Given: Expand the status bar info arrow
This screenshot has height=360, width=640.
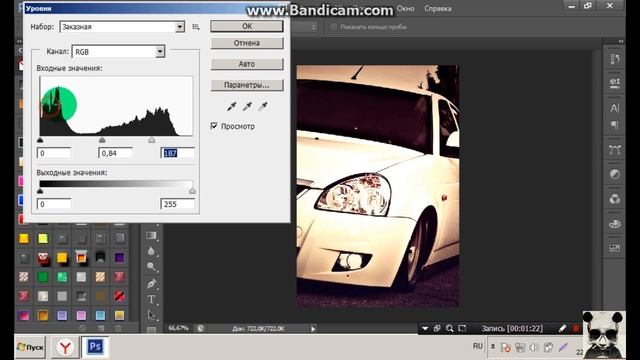Looking at the screenshot, I should pos(313,329).
